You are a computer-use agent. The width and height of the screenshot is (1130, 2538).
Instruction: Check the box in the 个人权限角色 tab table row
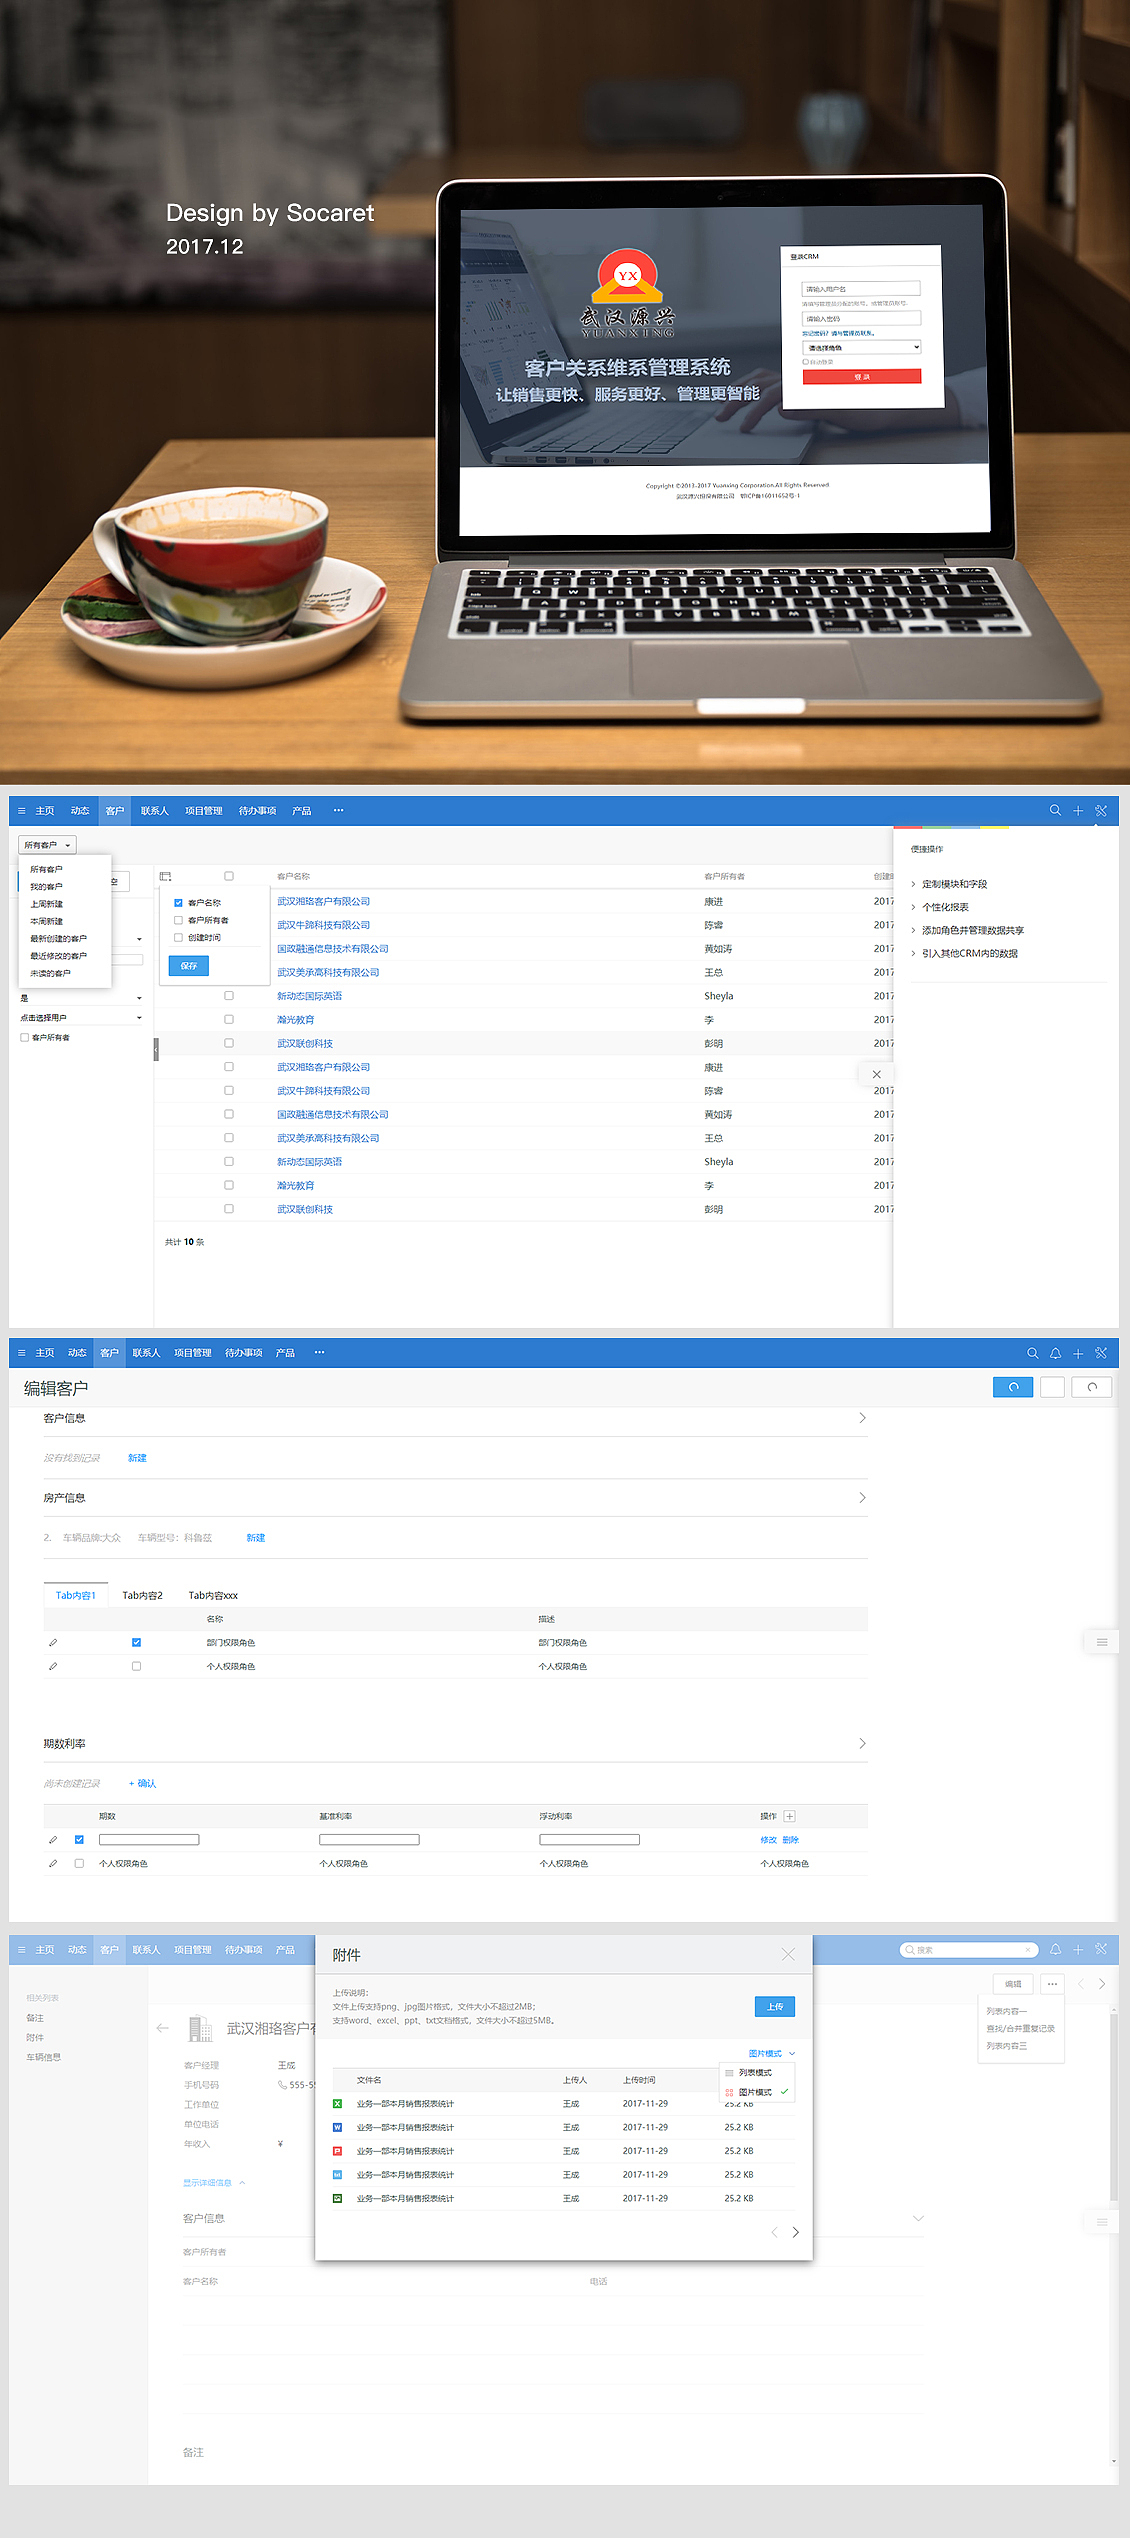tap(136, 1666)
